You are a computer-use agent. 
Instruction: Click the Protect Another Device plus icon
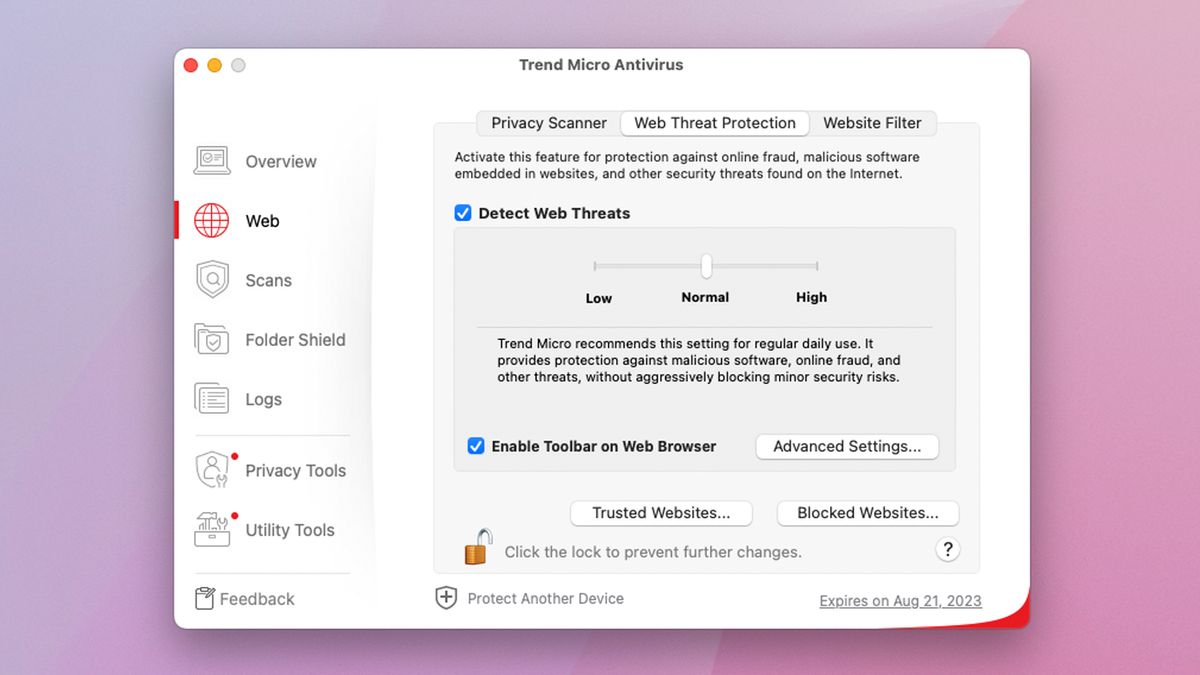pyautogui.click(x=447, y=597)
